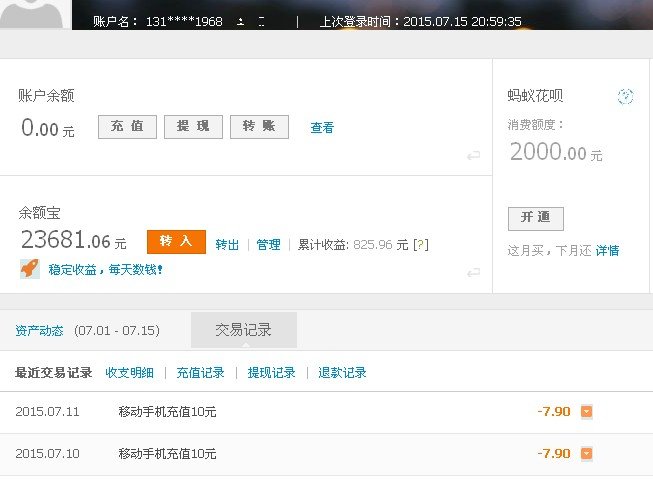
Task: Click the 转出 transfer-out link
Action: 227,244
